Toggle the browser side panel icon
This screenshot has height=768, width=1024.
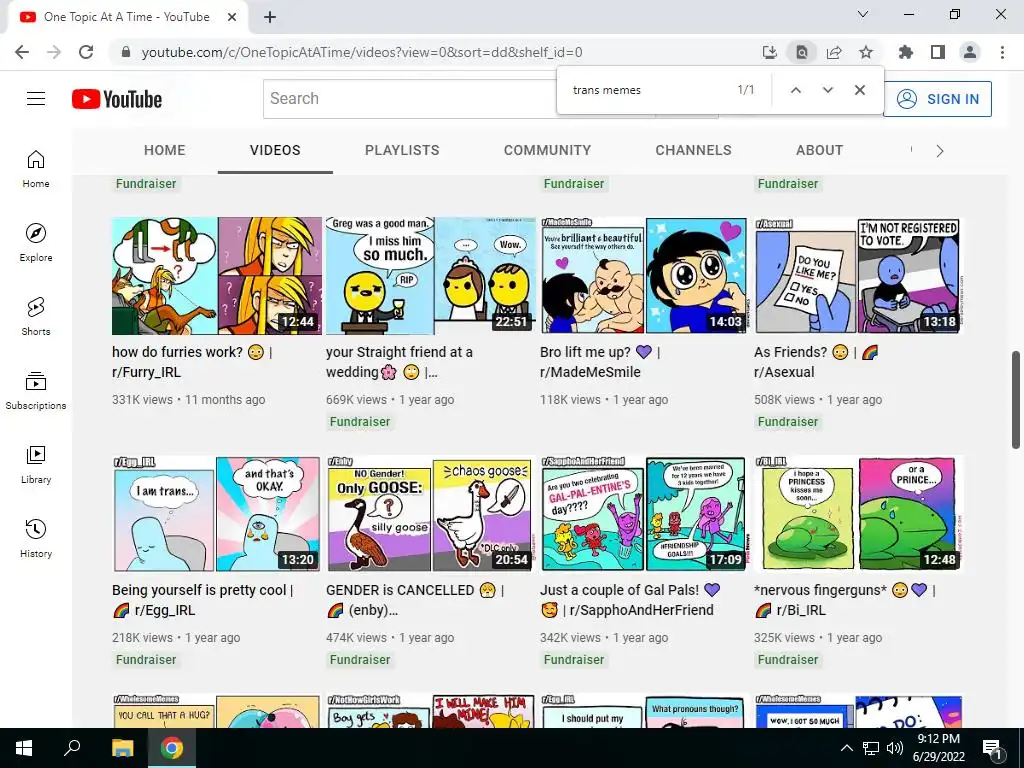pyautogui.click(x=938, y=52)
